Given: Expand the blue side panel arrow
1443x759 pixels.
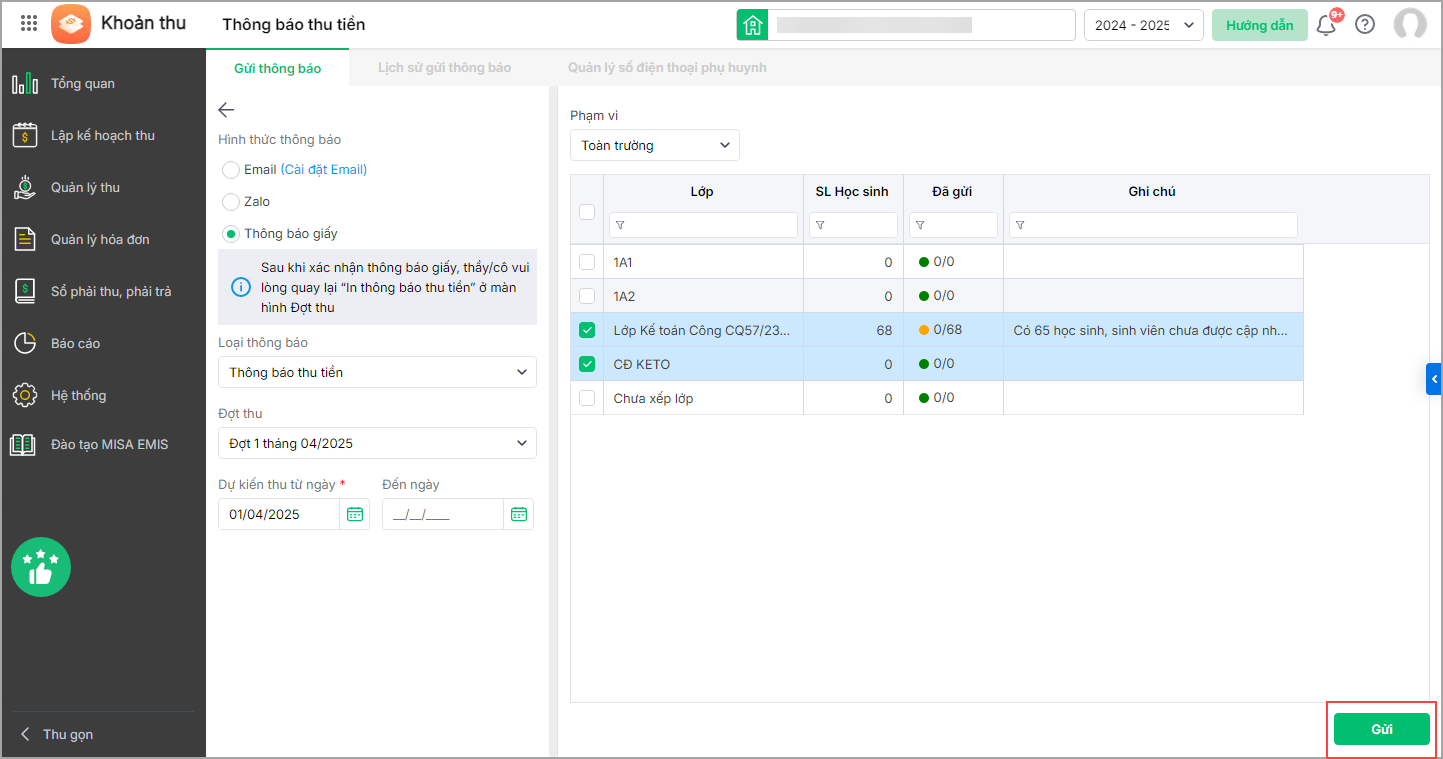Looking at the screenshot, I should click(1434, 379).
